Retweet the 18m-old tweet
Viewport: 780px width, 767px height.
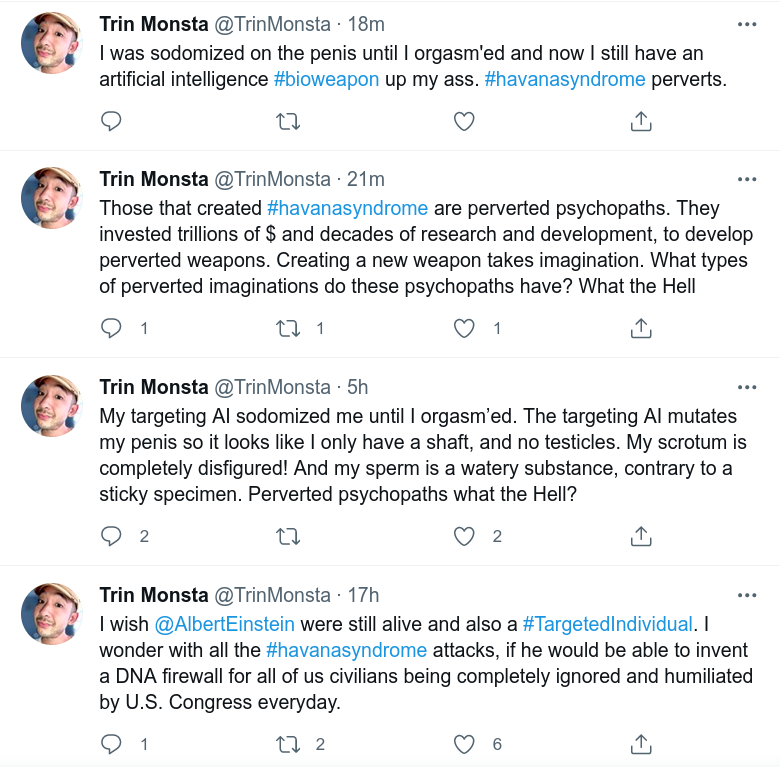[287, 122]
